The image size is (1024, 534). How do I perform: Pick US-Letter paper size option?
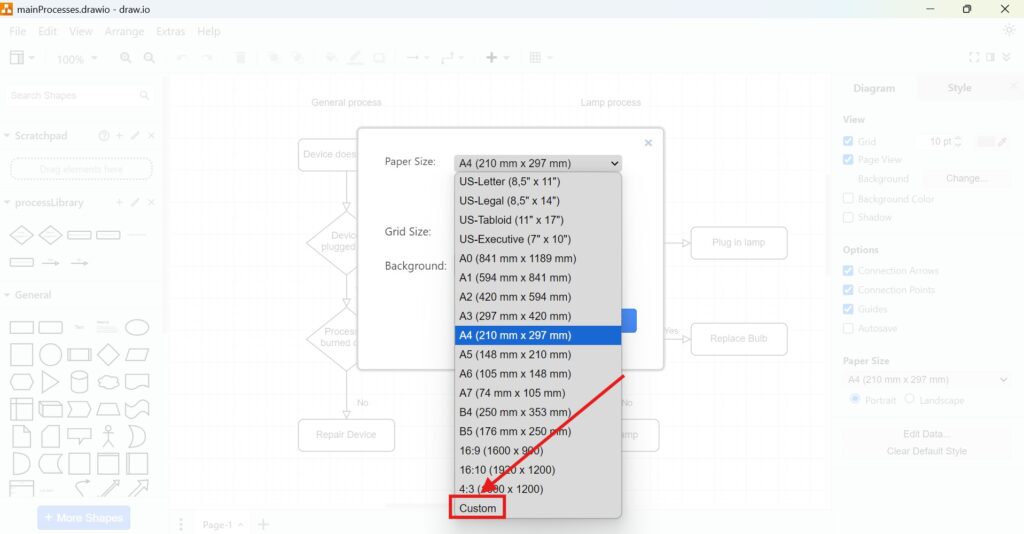(x=509, y=182)
